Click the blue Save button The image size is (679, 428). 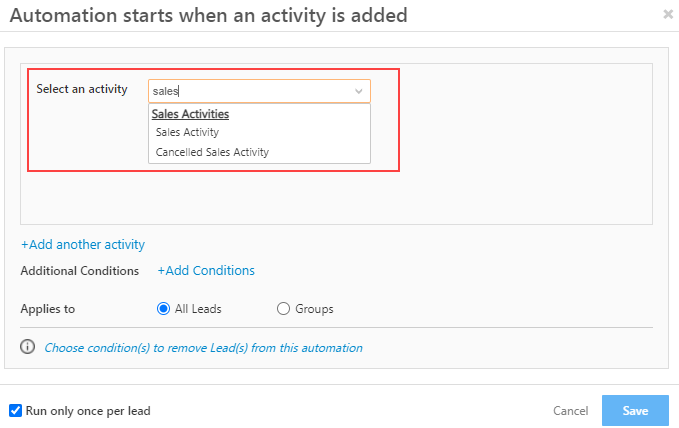click(635, 410)
